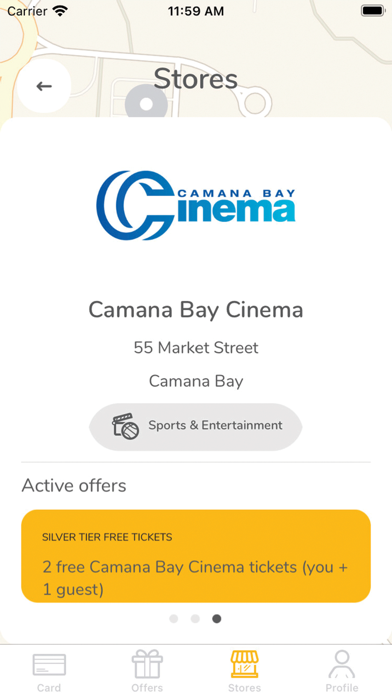Select the Stores shop icon

pyautogui.click(x=245, y=664)
